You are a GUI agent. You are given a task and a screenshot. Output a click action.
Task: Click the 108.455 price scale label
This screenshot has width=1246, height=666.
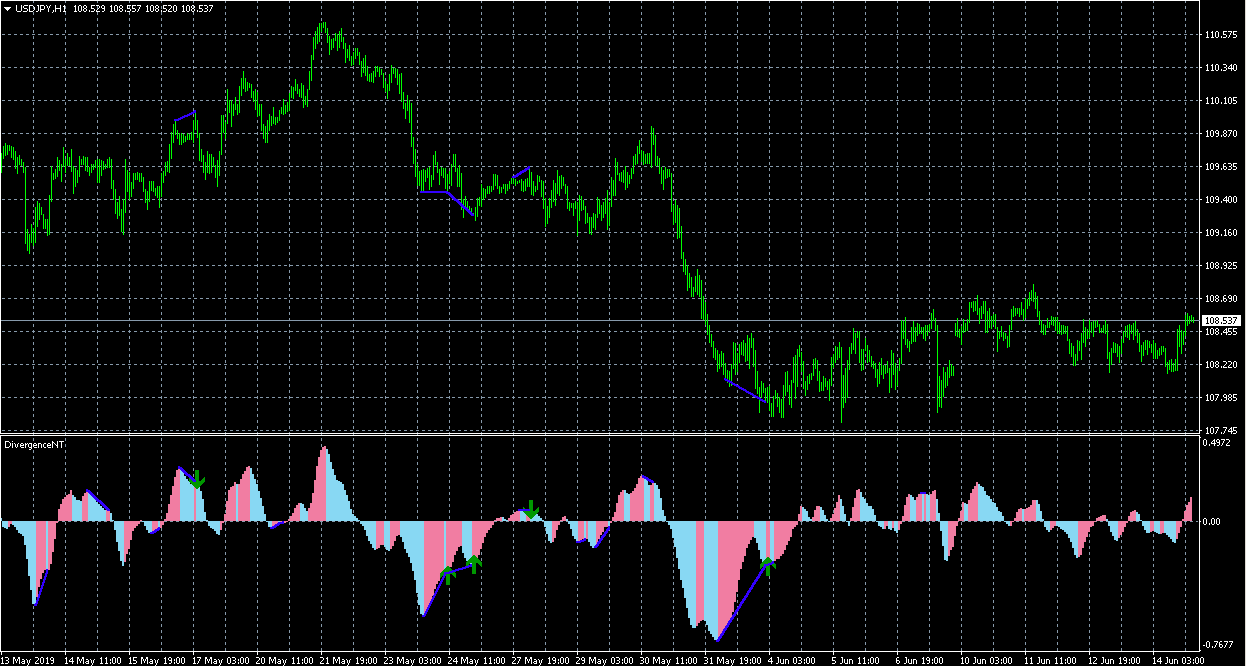[1221, 332]
